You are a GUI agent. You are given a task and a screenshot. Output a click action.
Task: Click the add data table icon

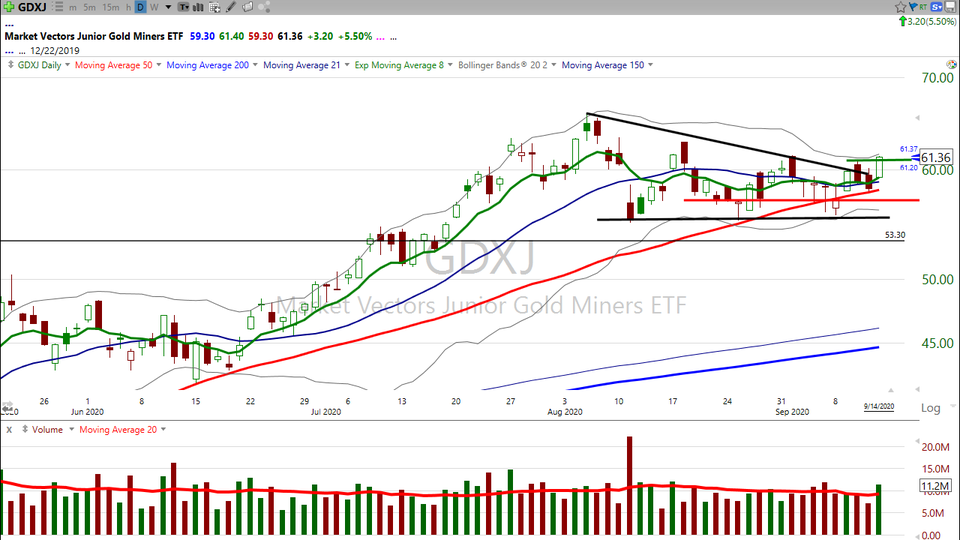pos(214,7)
